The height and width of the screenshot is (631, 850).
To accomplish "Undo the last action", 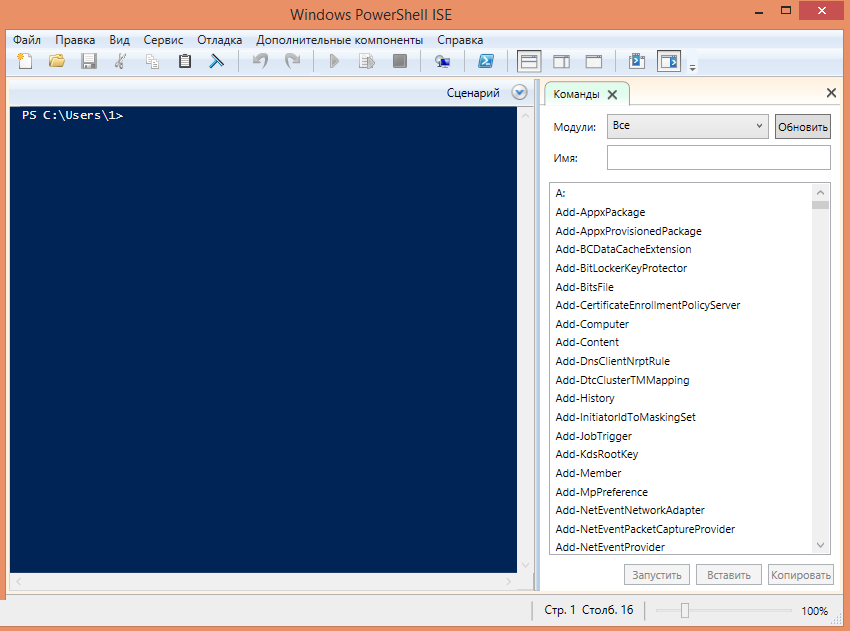I will (x=260, y=61).
